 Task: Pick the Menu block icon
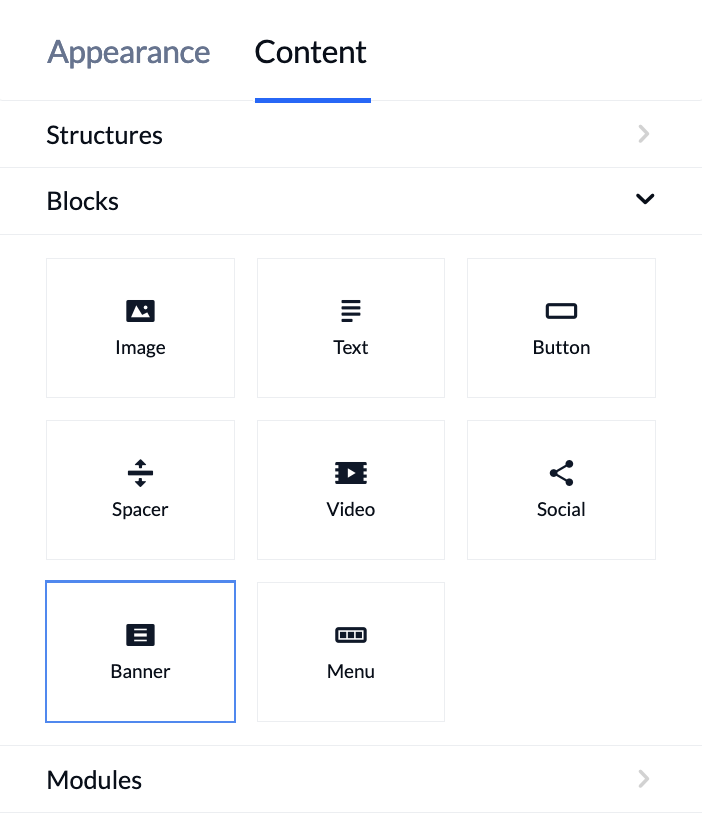tap(351, 635)
